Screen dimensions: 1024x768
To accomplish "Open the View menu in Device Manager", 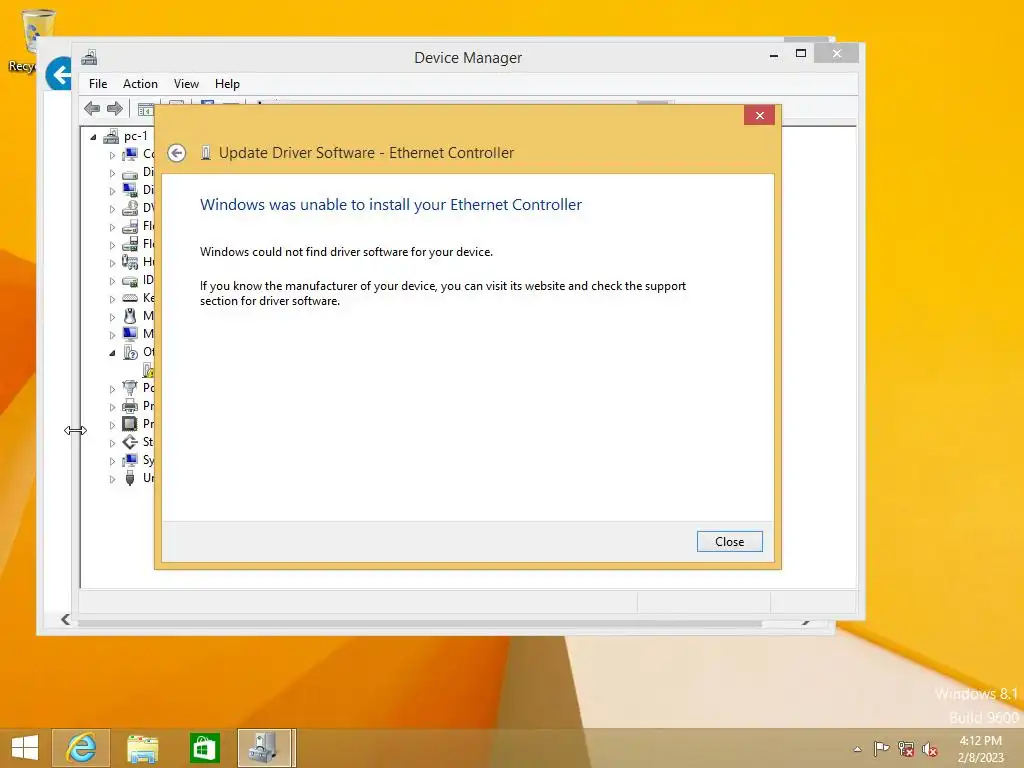I will 186,84.
